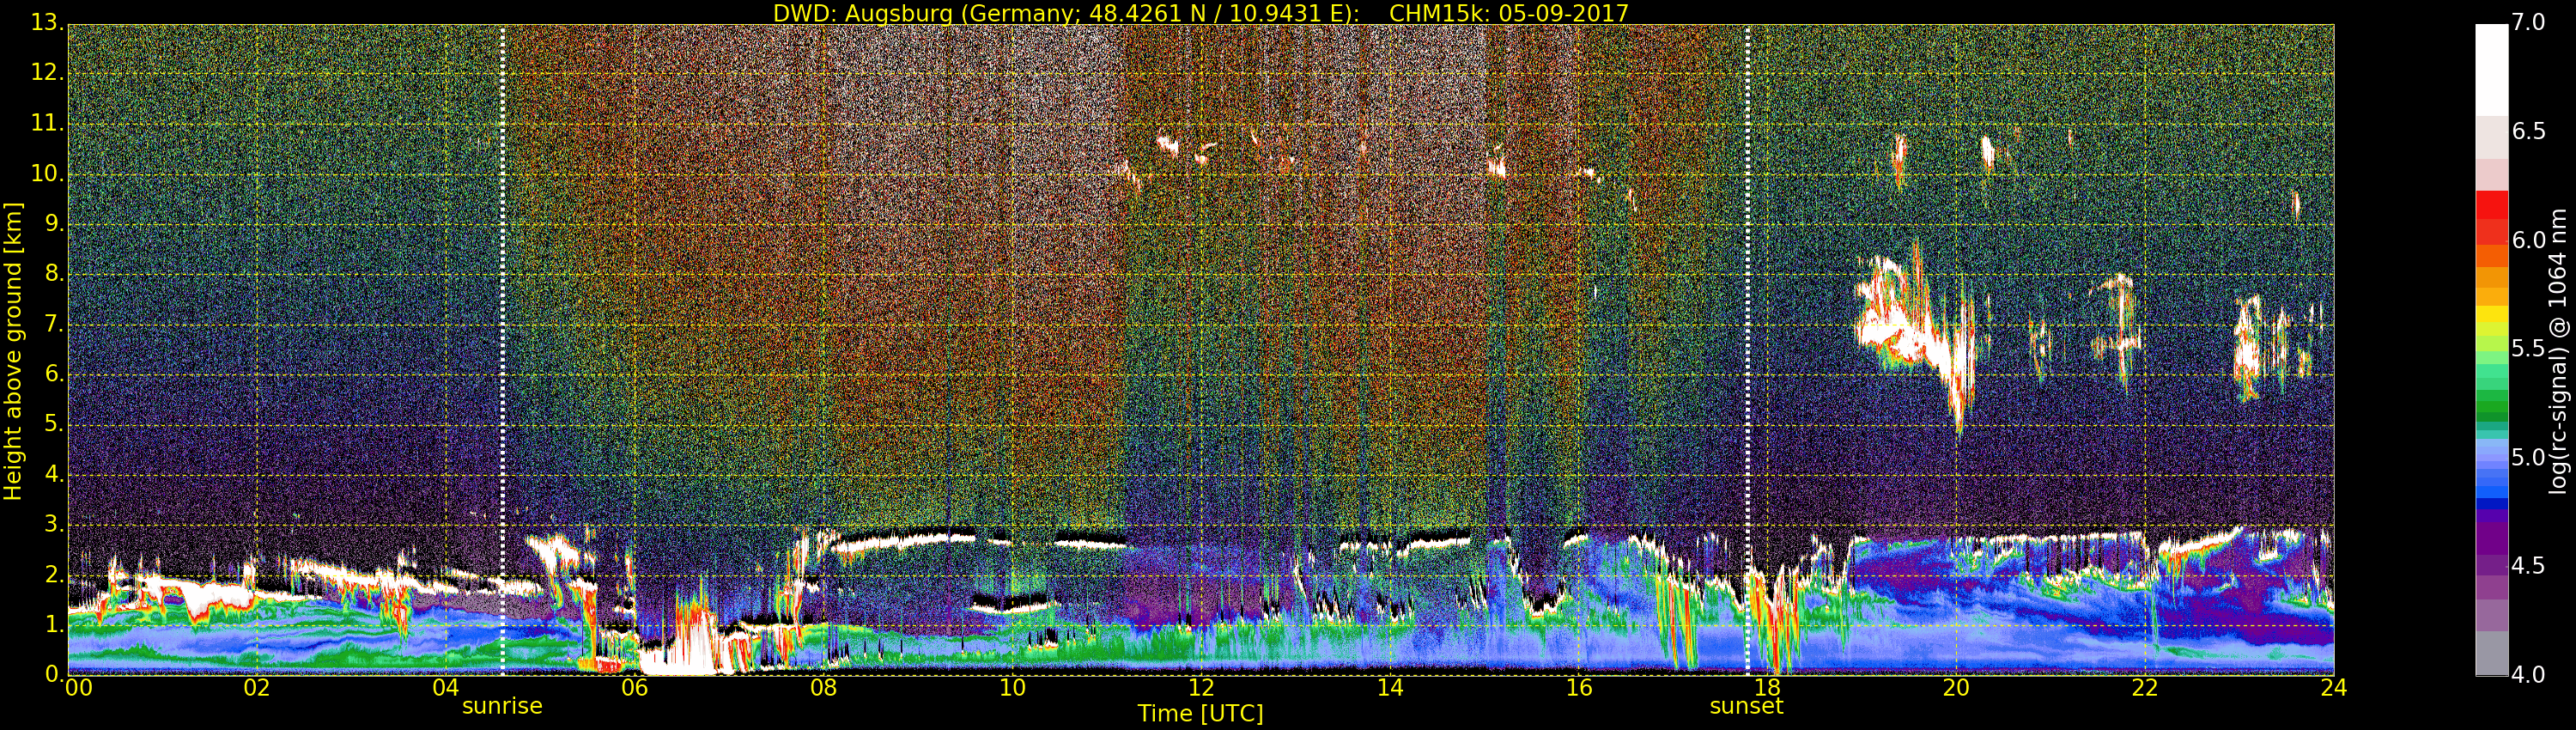2576x730 pixels.
Task: Click the height axis tick "12."
Action: pyautogui.click(x=47, y=74)
